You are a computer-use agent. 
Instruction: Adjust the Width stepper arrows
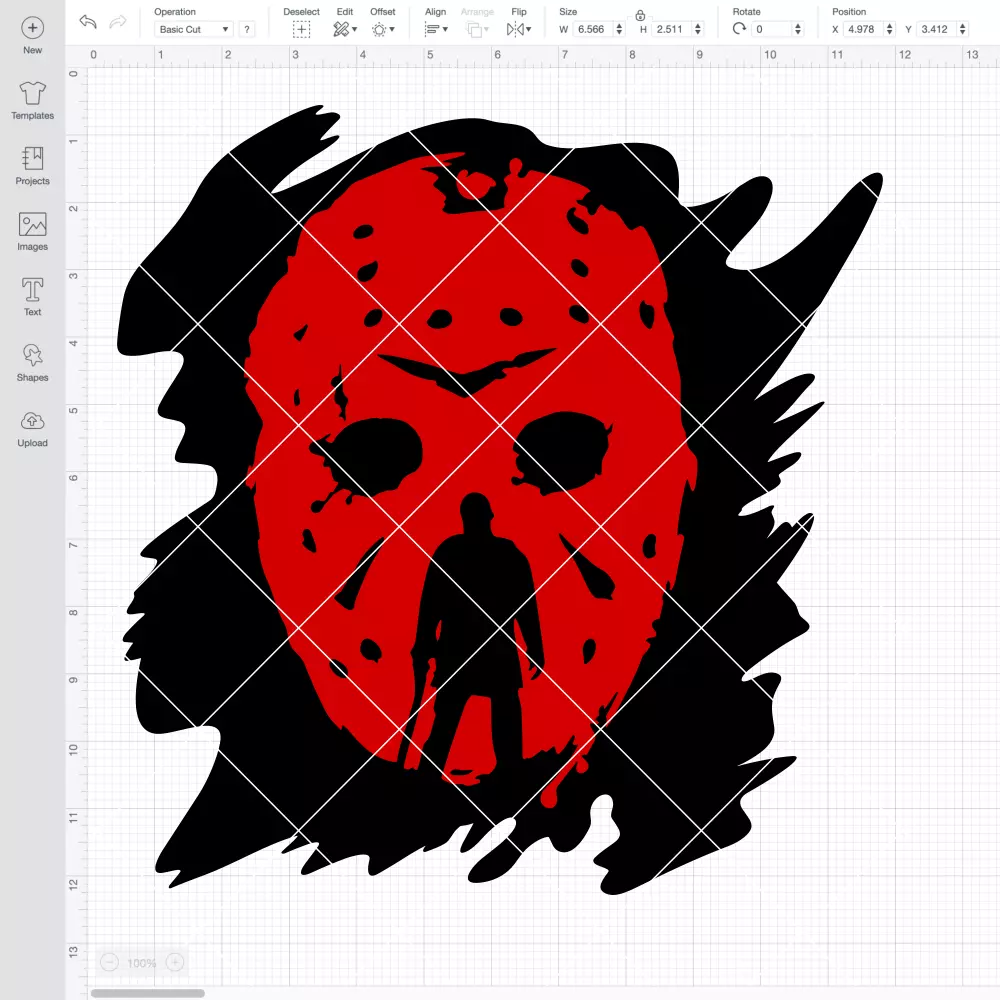click(x=619, y=29)
